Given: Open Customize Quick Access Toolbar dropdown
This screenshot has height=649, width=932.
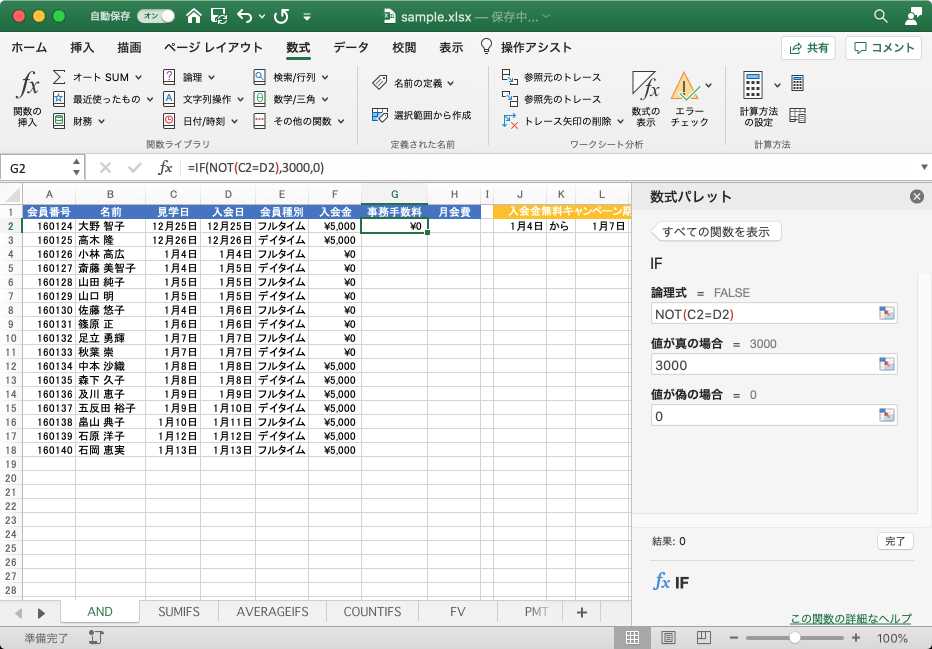Looking at the screenshot, I should (307, 17).
